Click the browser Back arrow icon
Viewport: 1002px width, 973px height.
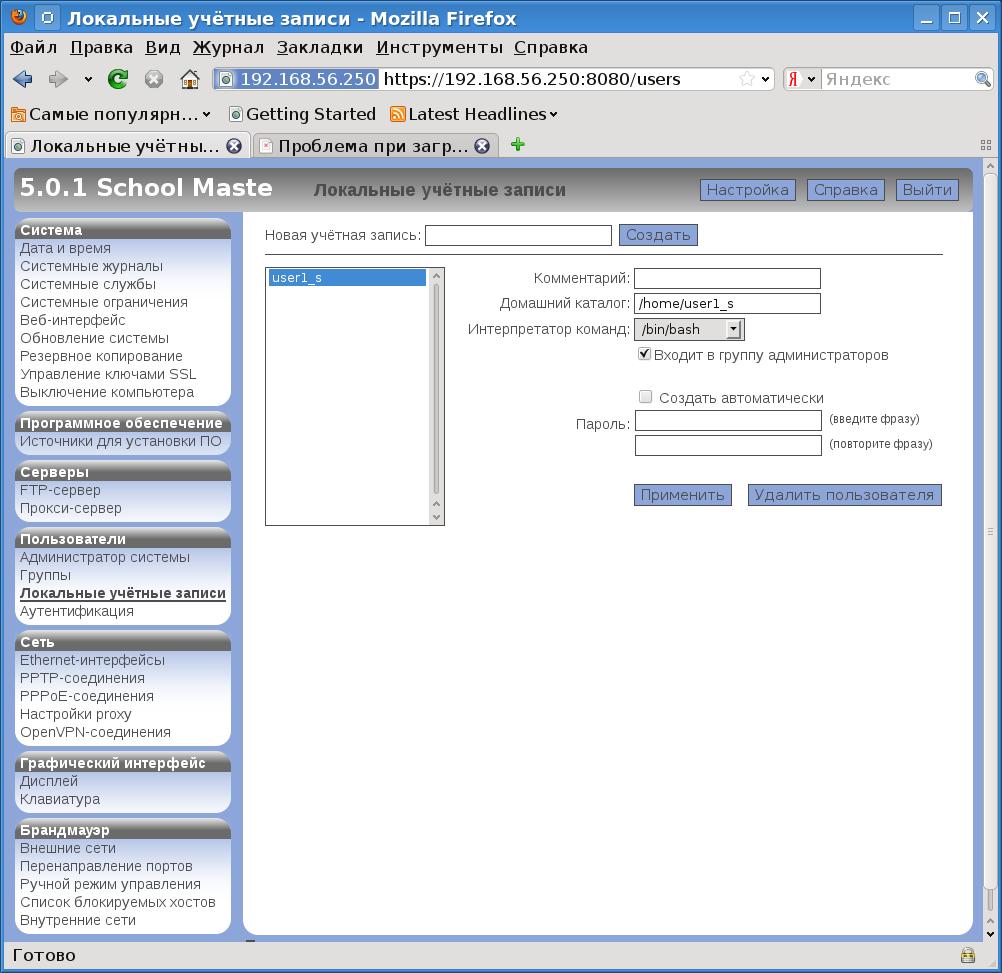[x=23, y=79]
